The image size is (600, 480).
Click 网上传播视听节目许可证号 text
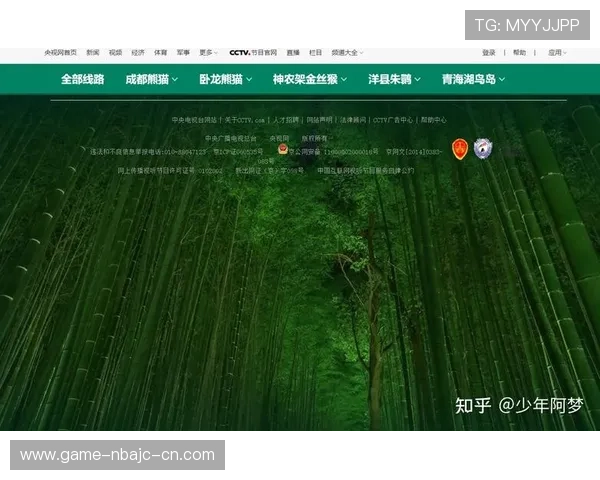[x=170, y=170]
